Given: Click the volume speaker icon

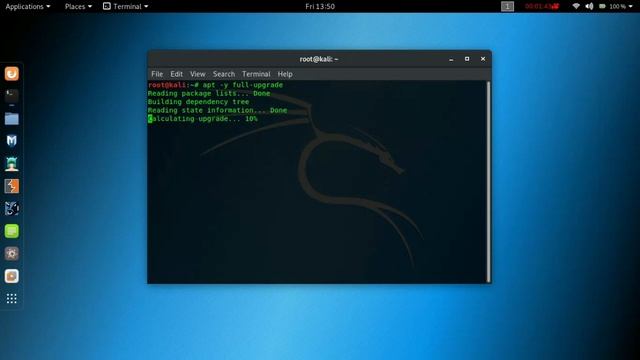Looking at the screenshot, I should [x=589, y=6].
